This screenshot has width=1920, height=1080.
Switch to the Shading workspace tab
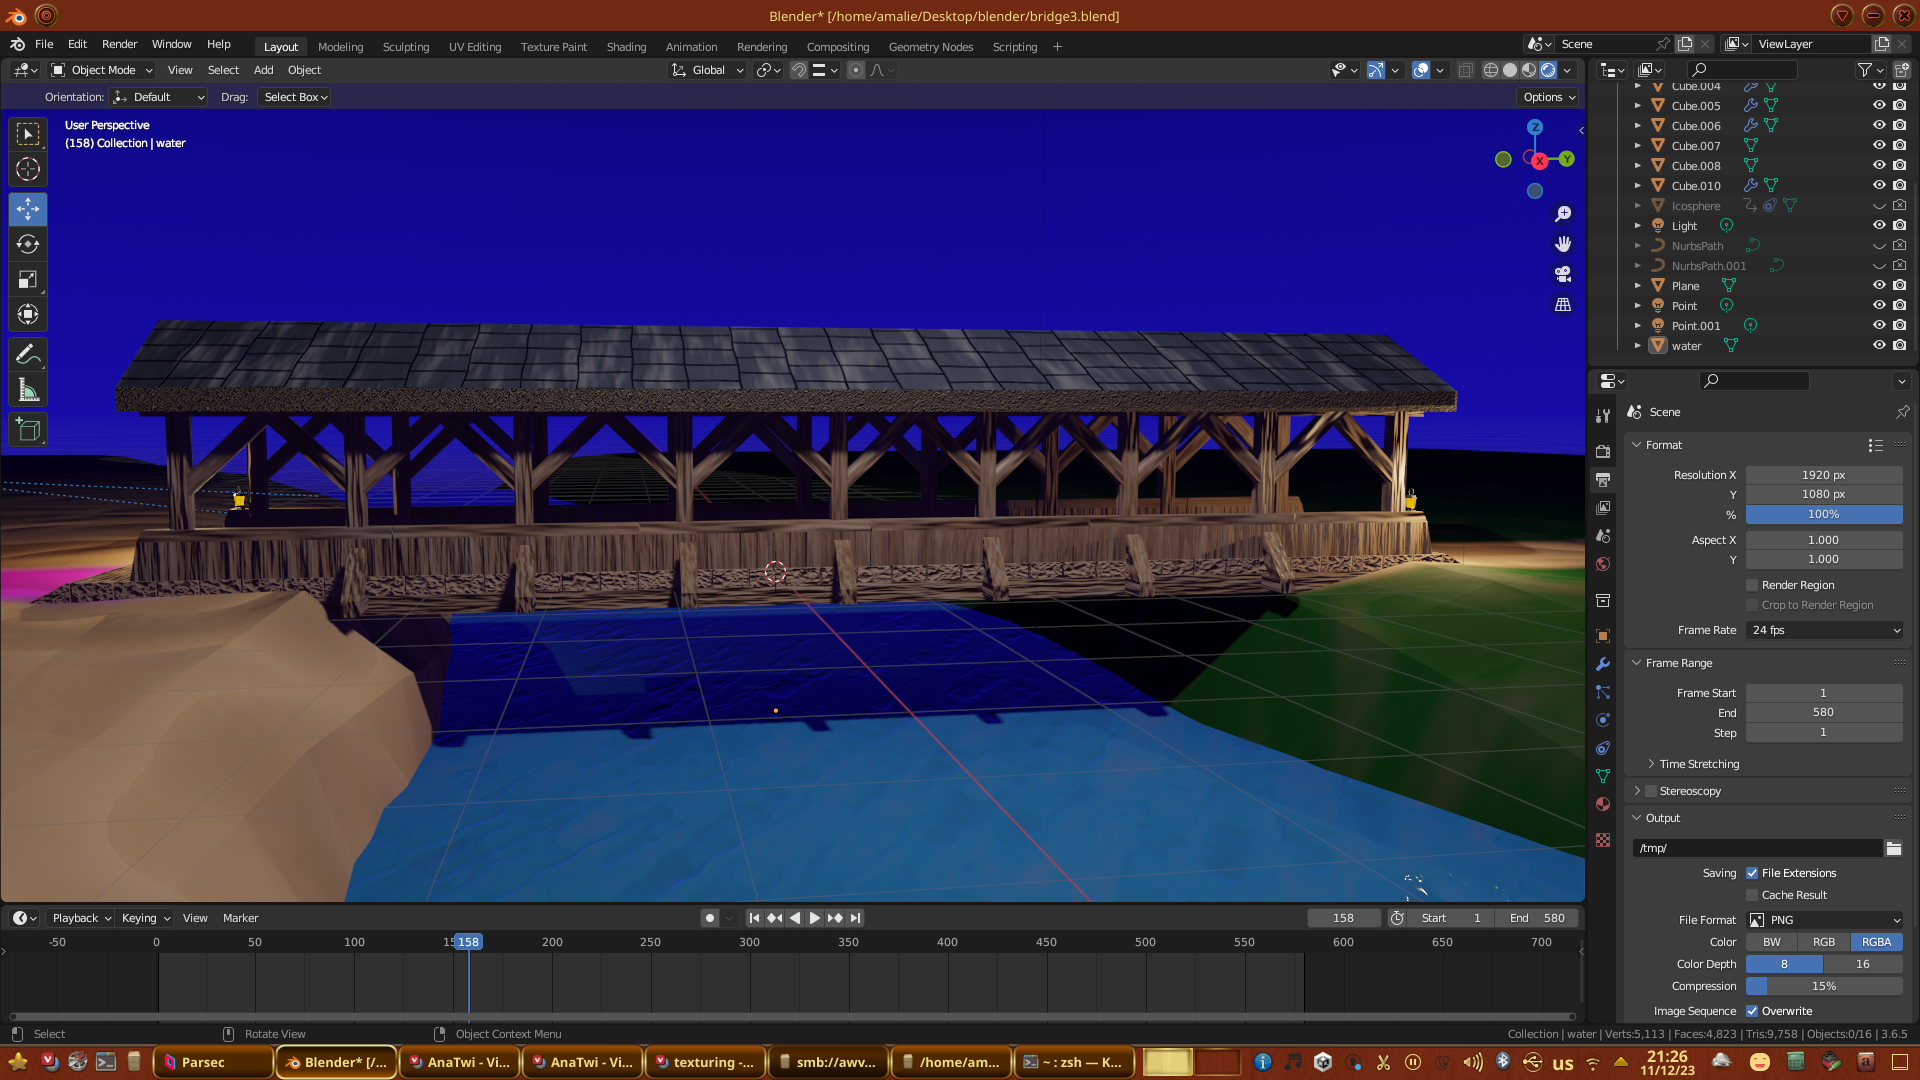pos(626,47)
